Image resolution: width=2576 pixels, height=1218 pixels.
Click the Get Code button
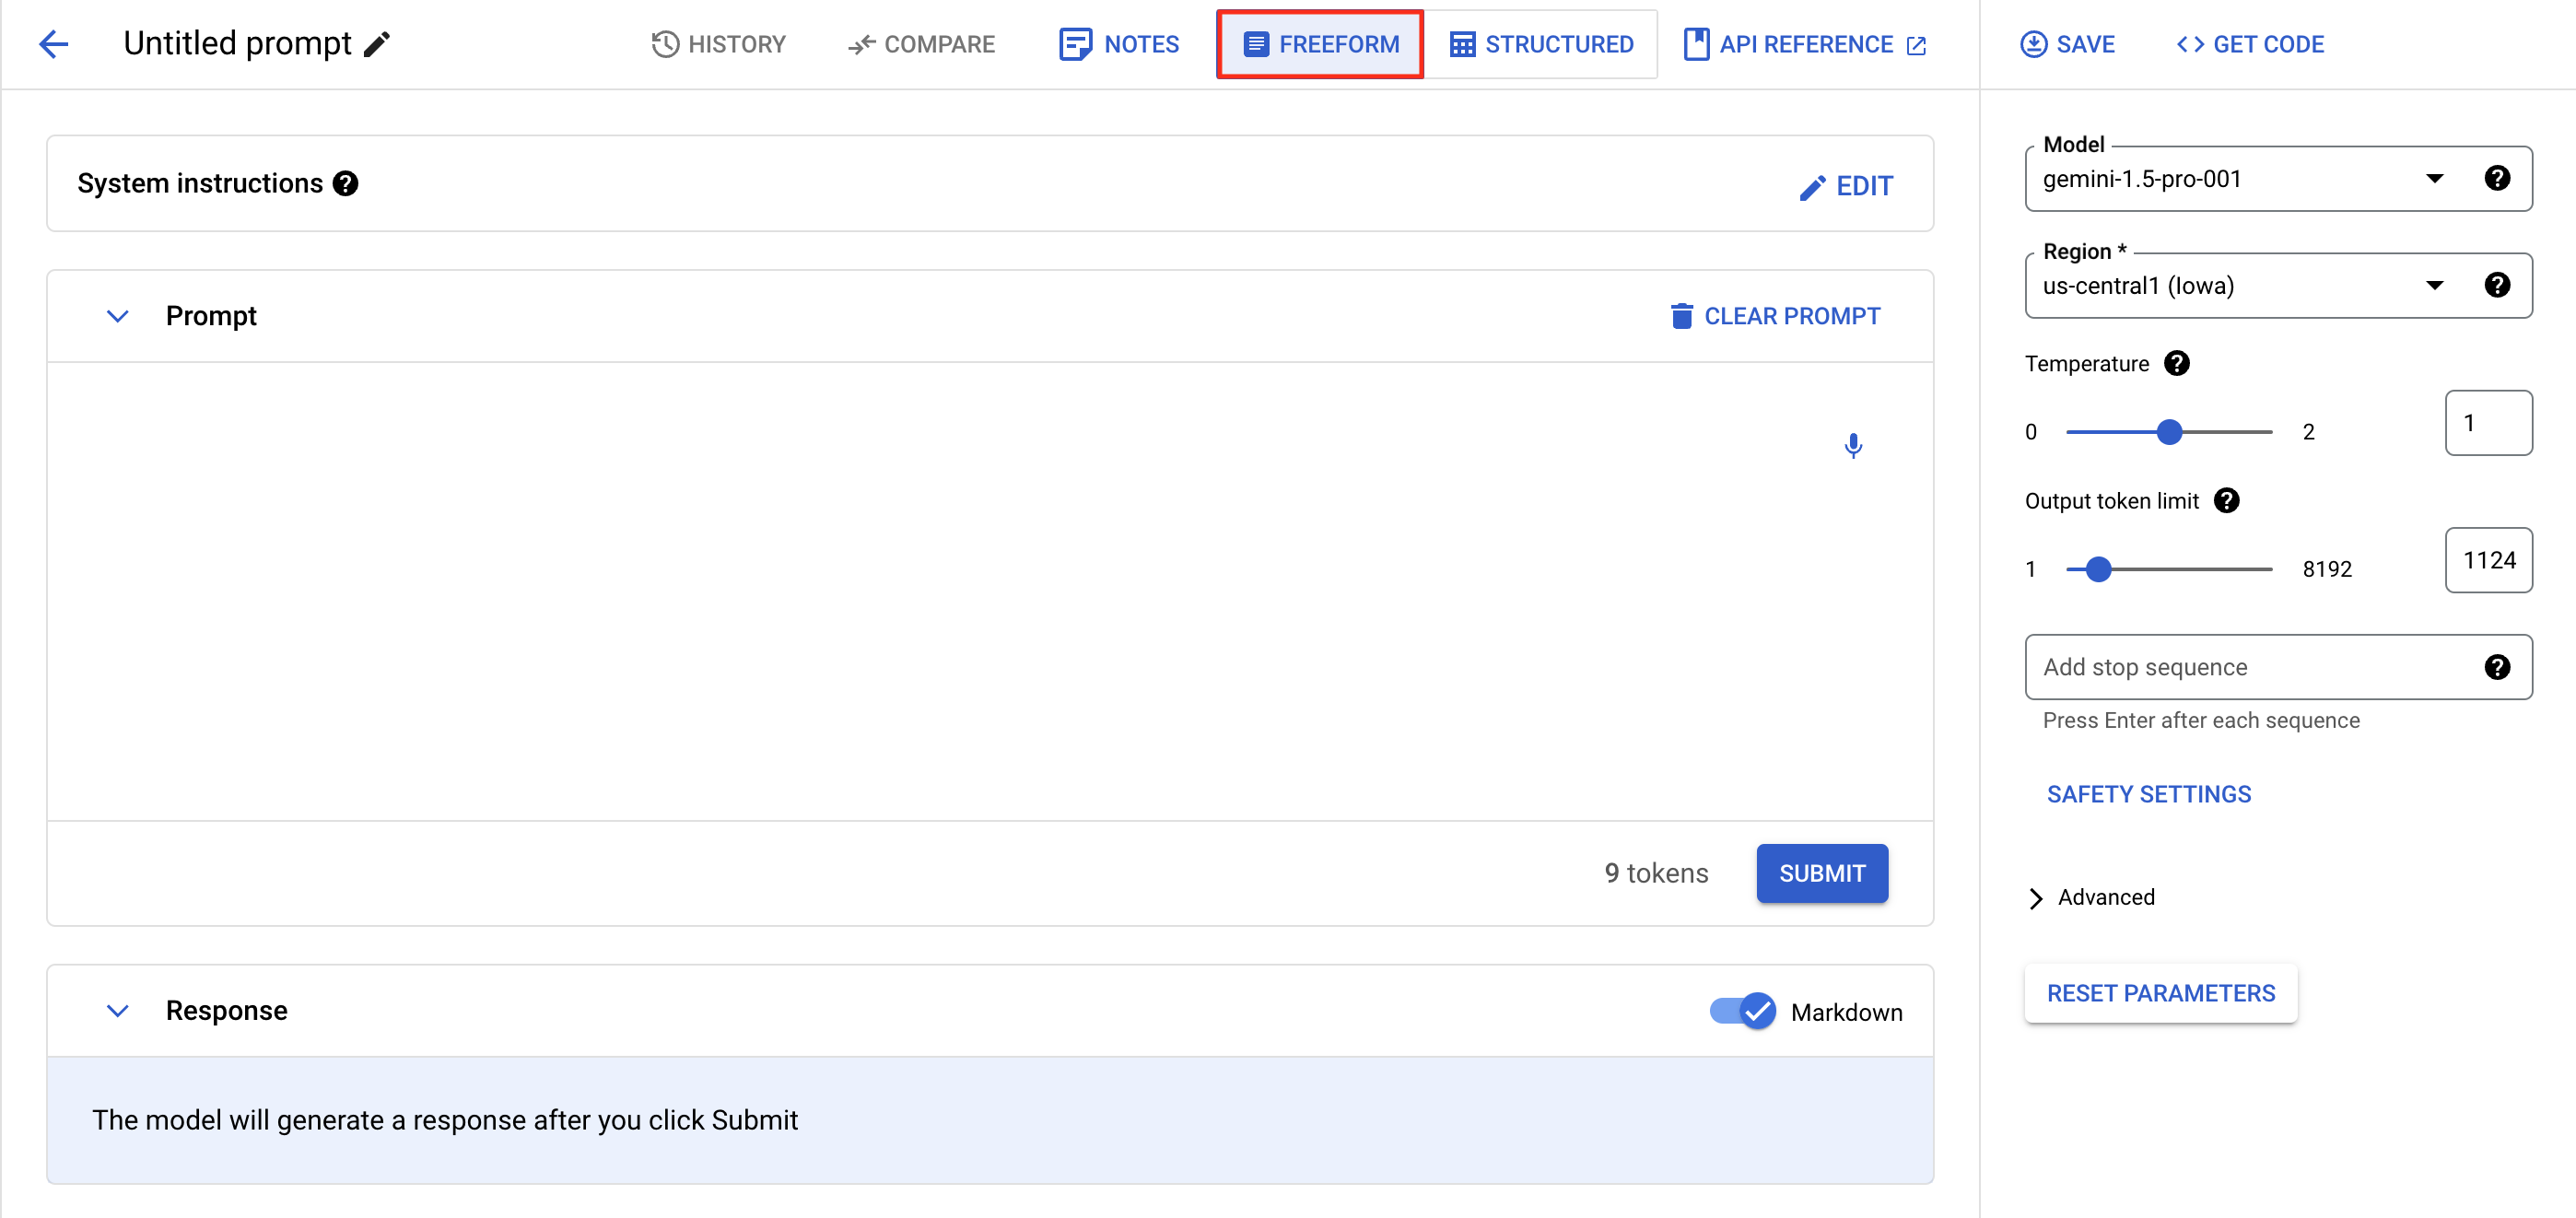[x=2250, y=44]
